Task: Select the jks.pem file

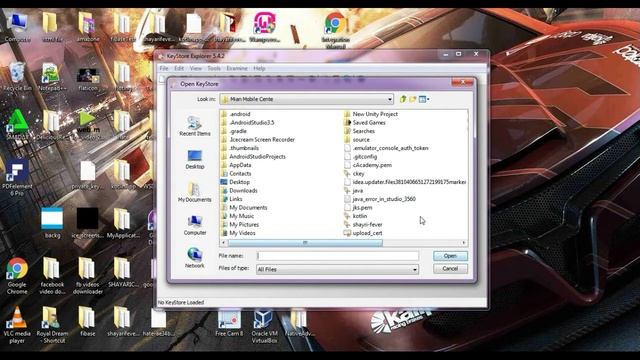Action: (358, 208)
